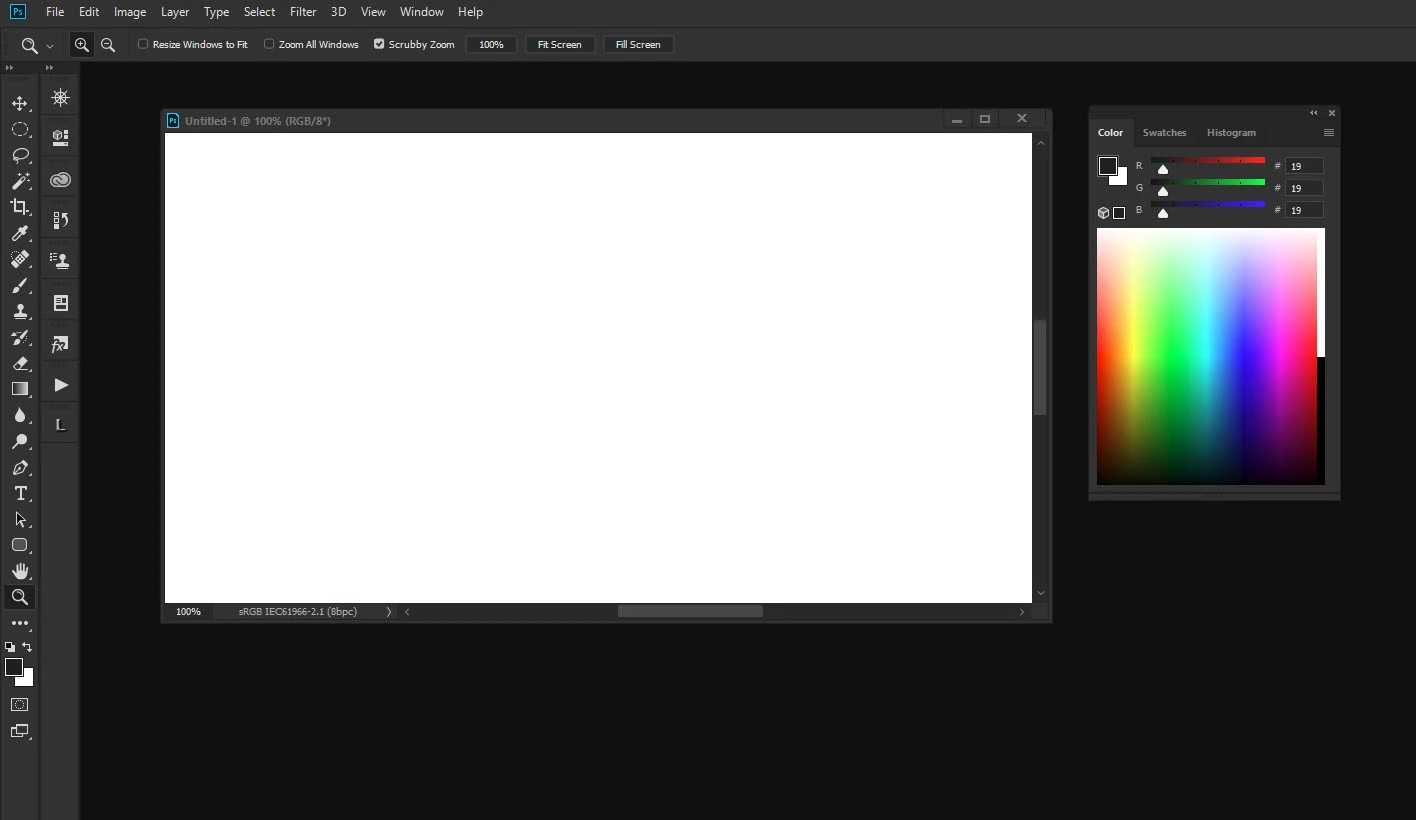The image size is (1416, 820).
Task: Click the 100% zoom button
Action: click(491, 45)
